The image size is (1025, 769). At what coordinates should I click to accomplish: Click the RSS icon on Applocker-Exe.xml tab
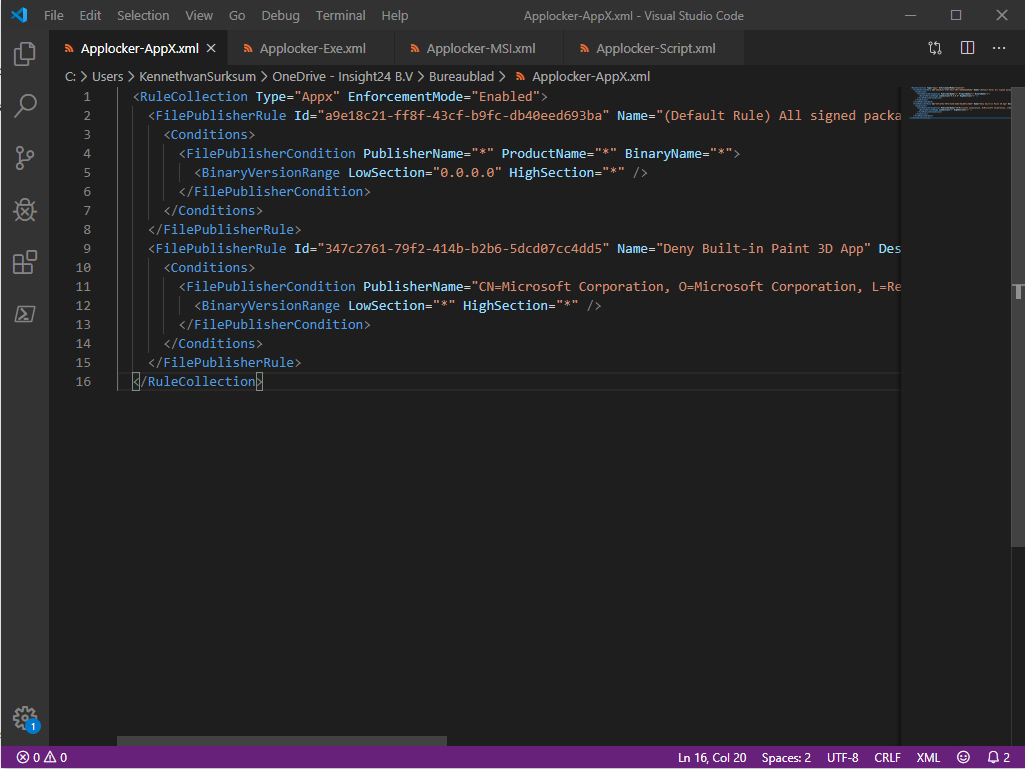point(248,48)
